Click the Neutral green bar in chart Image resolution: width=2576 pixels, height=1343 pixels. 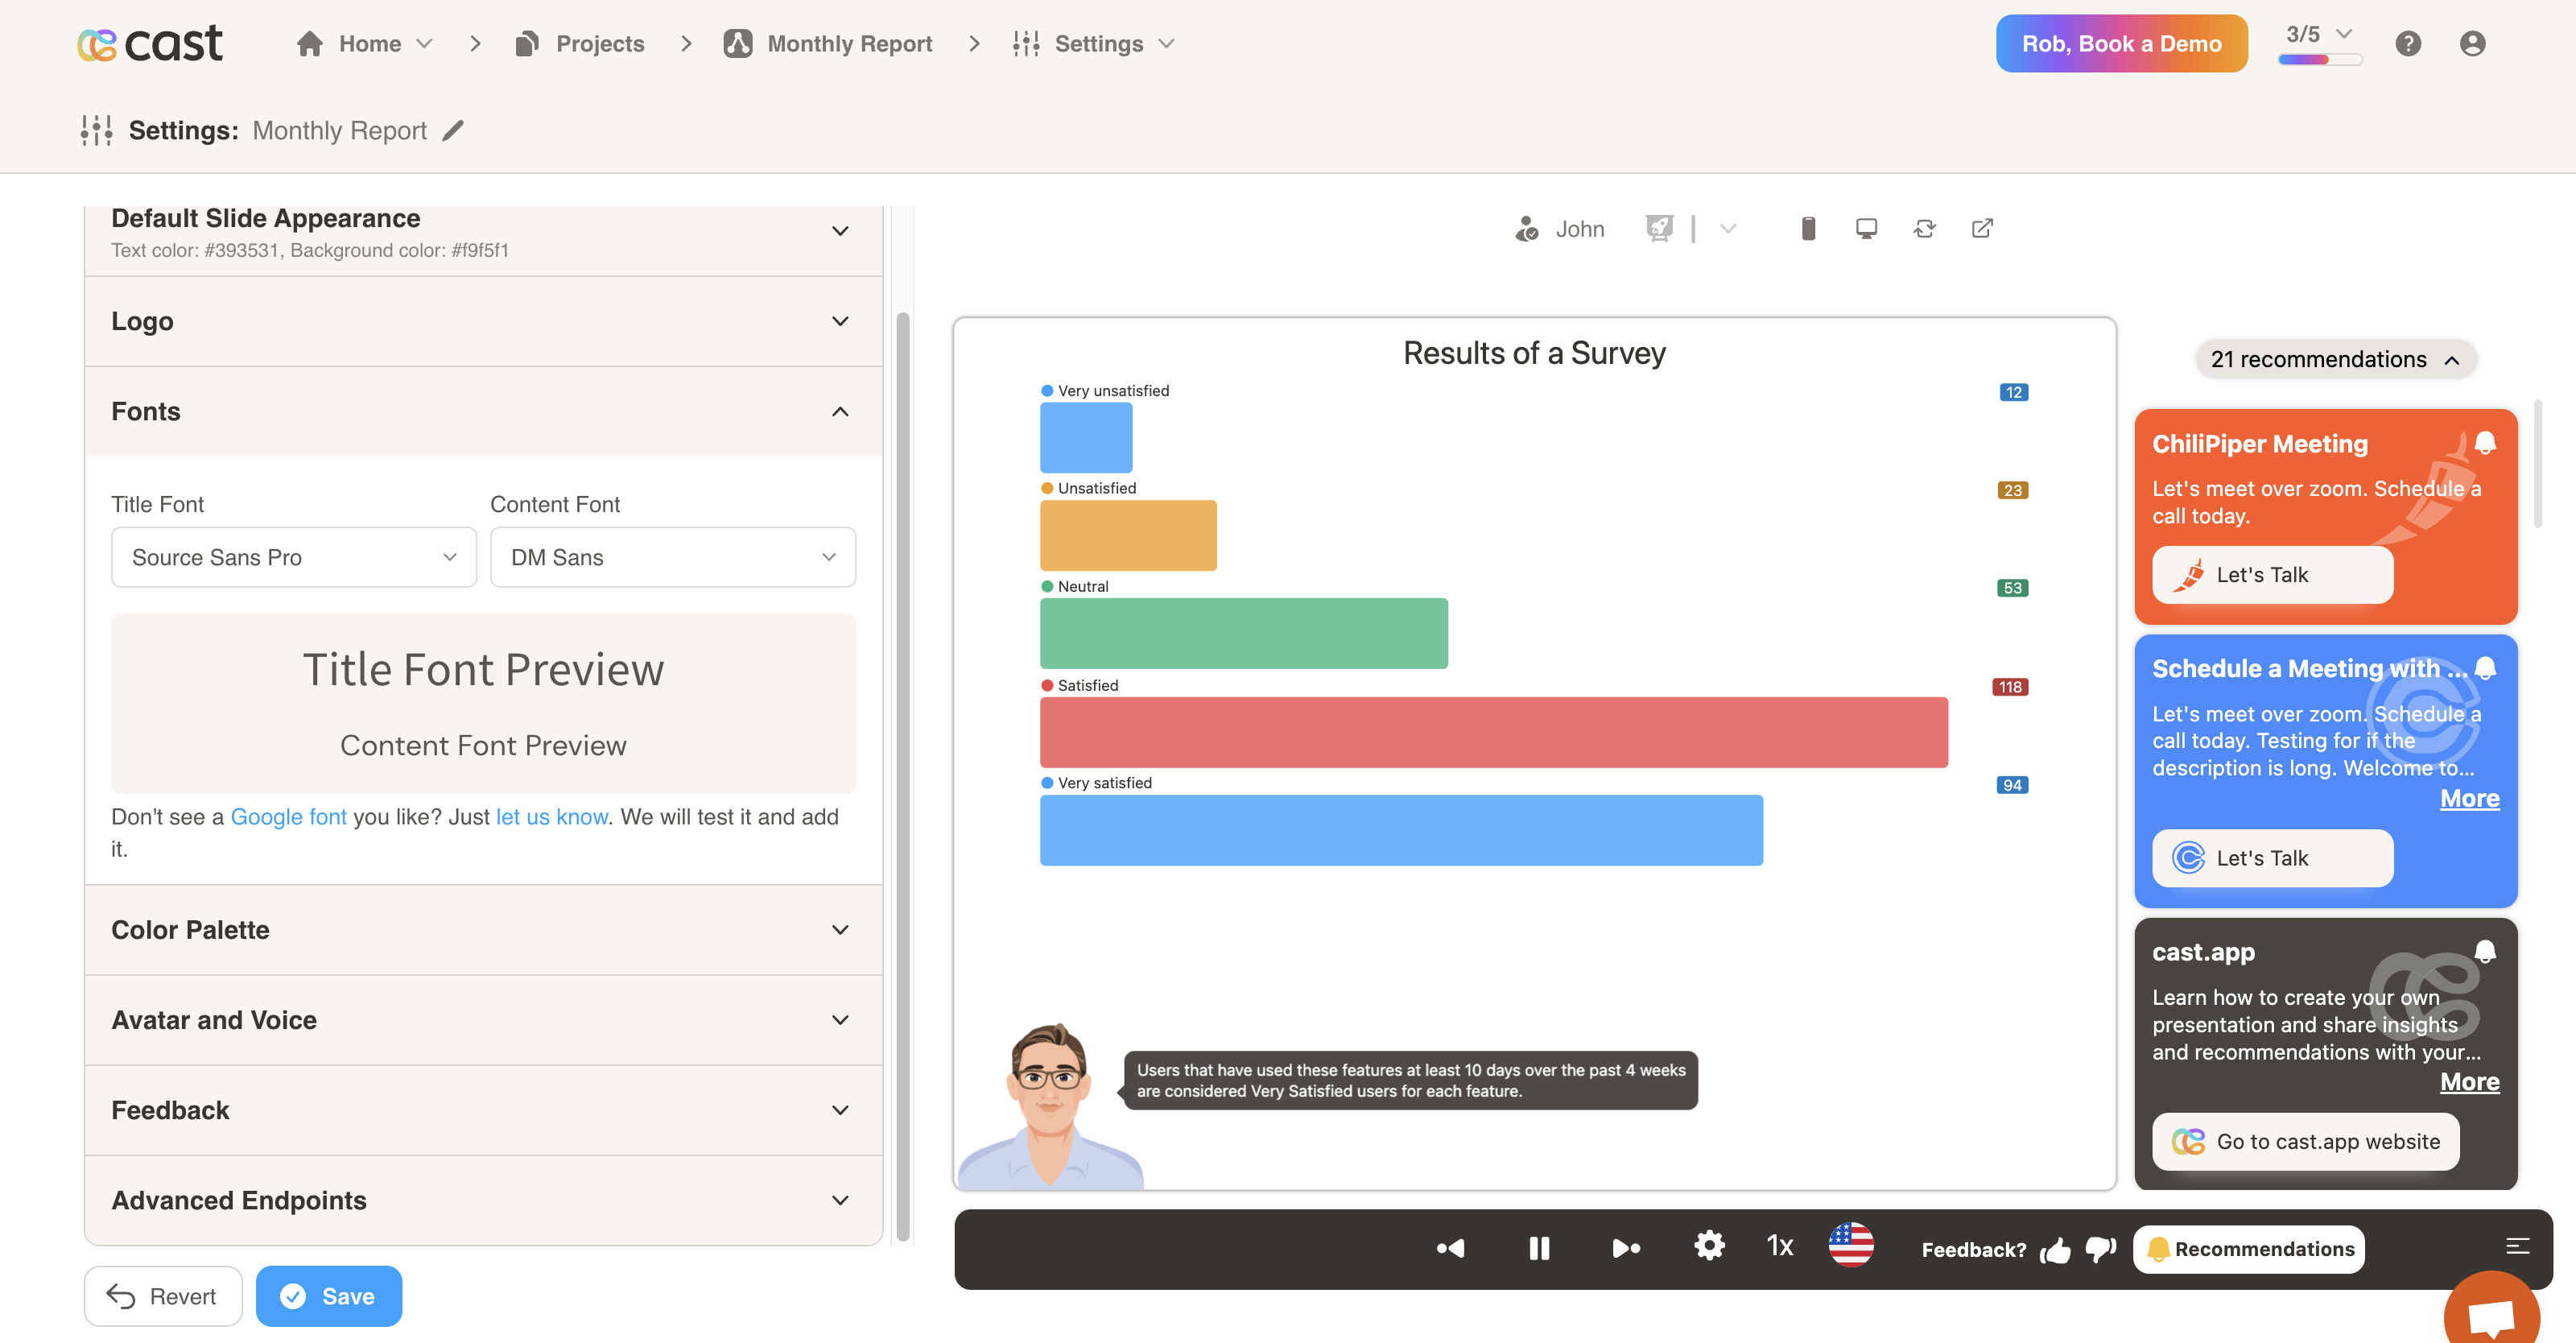pyautogui.click(x=1244, y=633)
